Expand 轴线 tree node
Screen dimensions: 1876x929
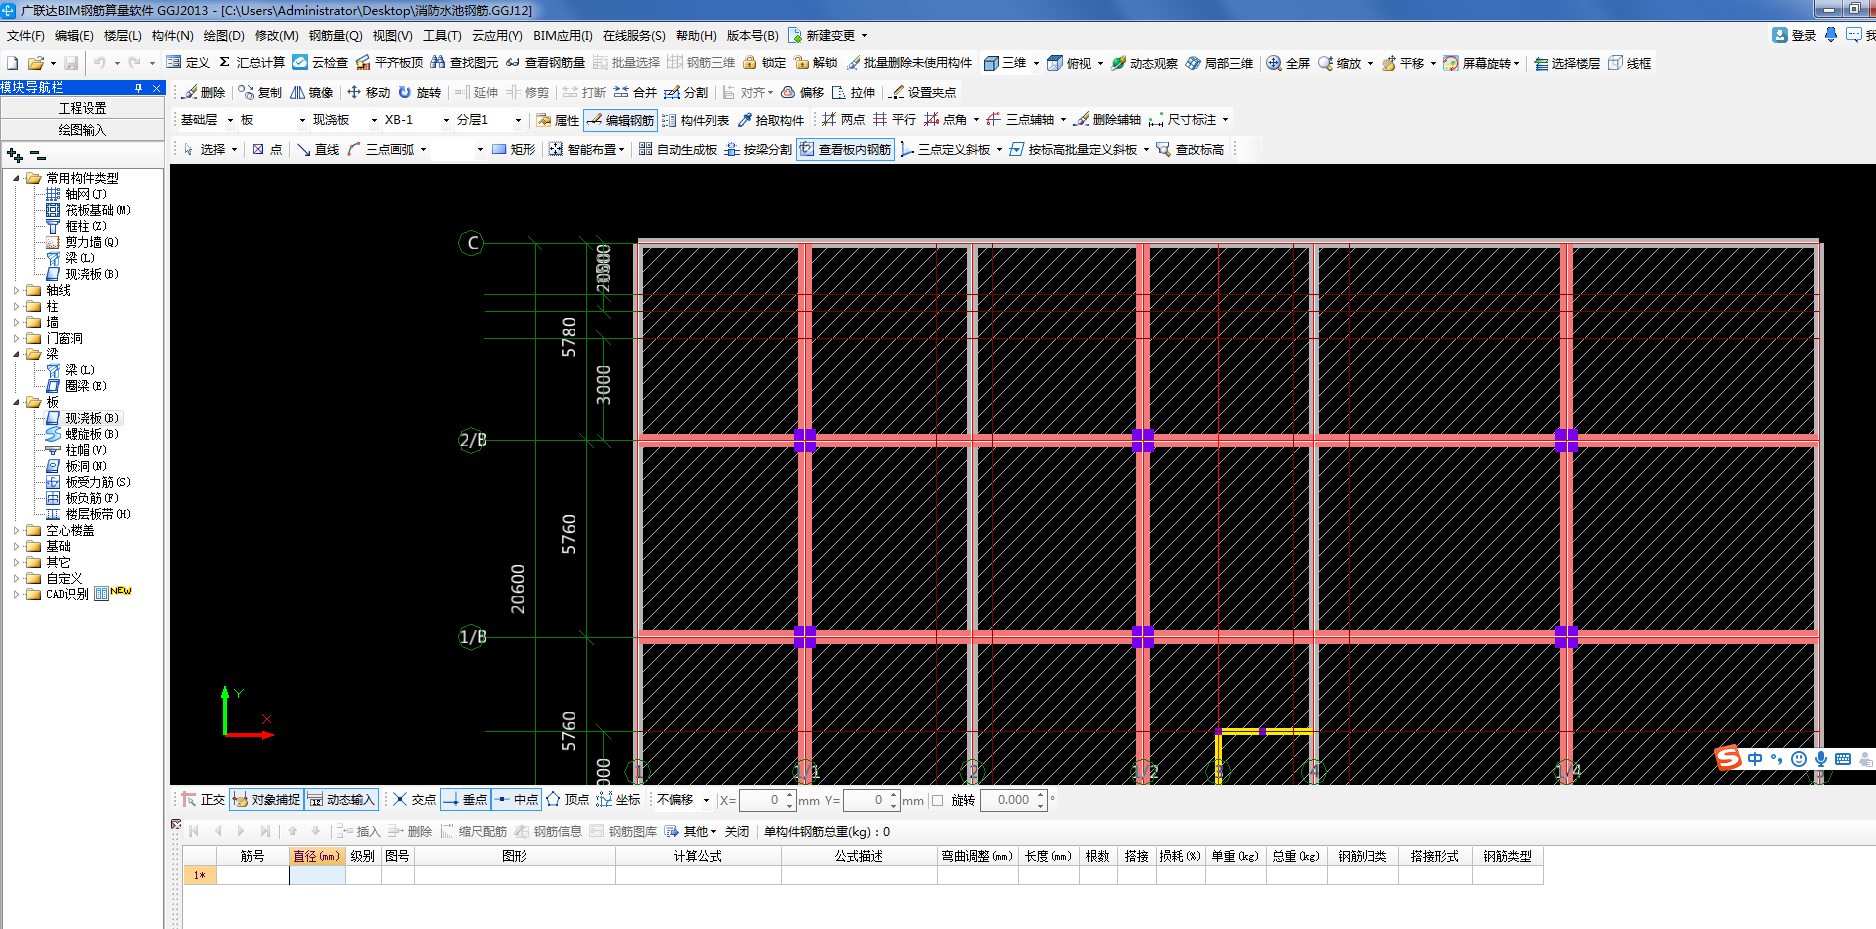[16, 290]
